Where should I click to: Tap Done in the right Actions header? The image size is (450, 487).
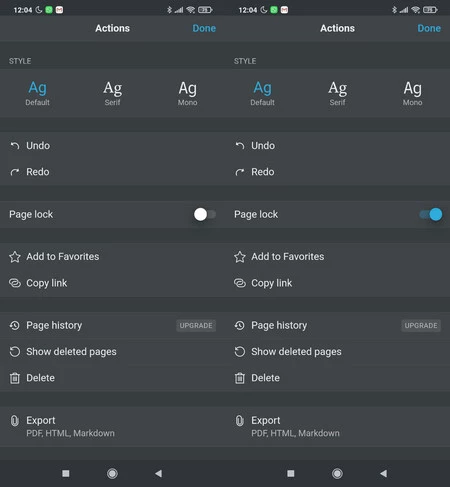pyautogui.click(x=429, y=28)
